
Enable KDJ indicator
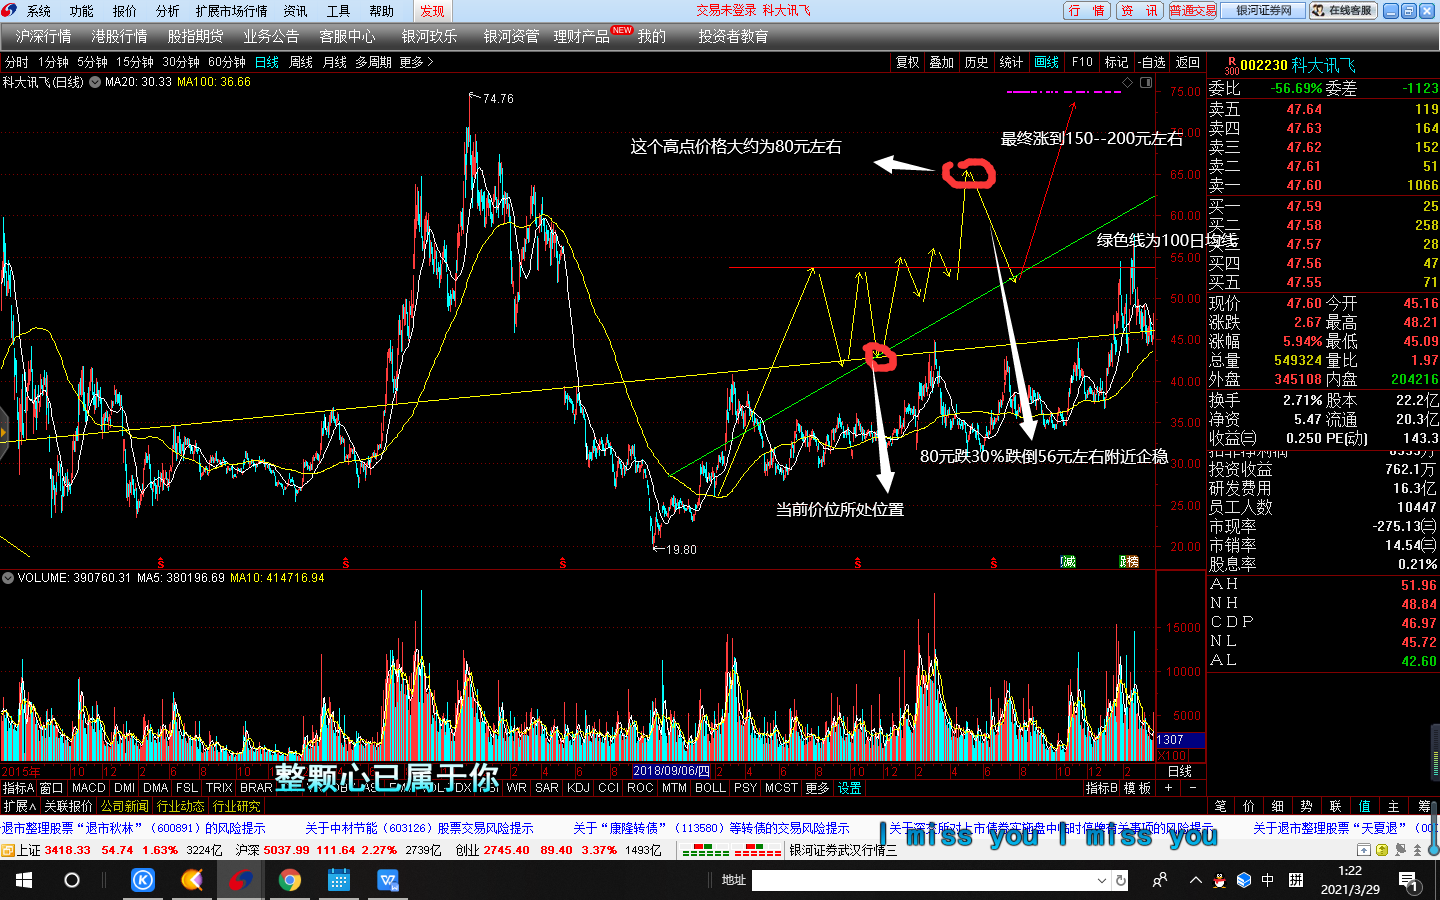578,788
